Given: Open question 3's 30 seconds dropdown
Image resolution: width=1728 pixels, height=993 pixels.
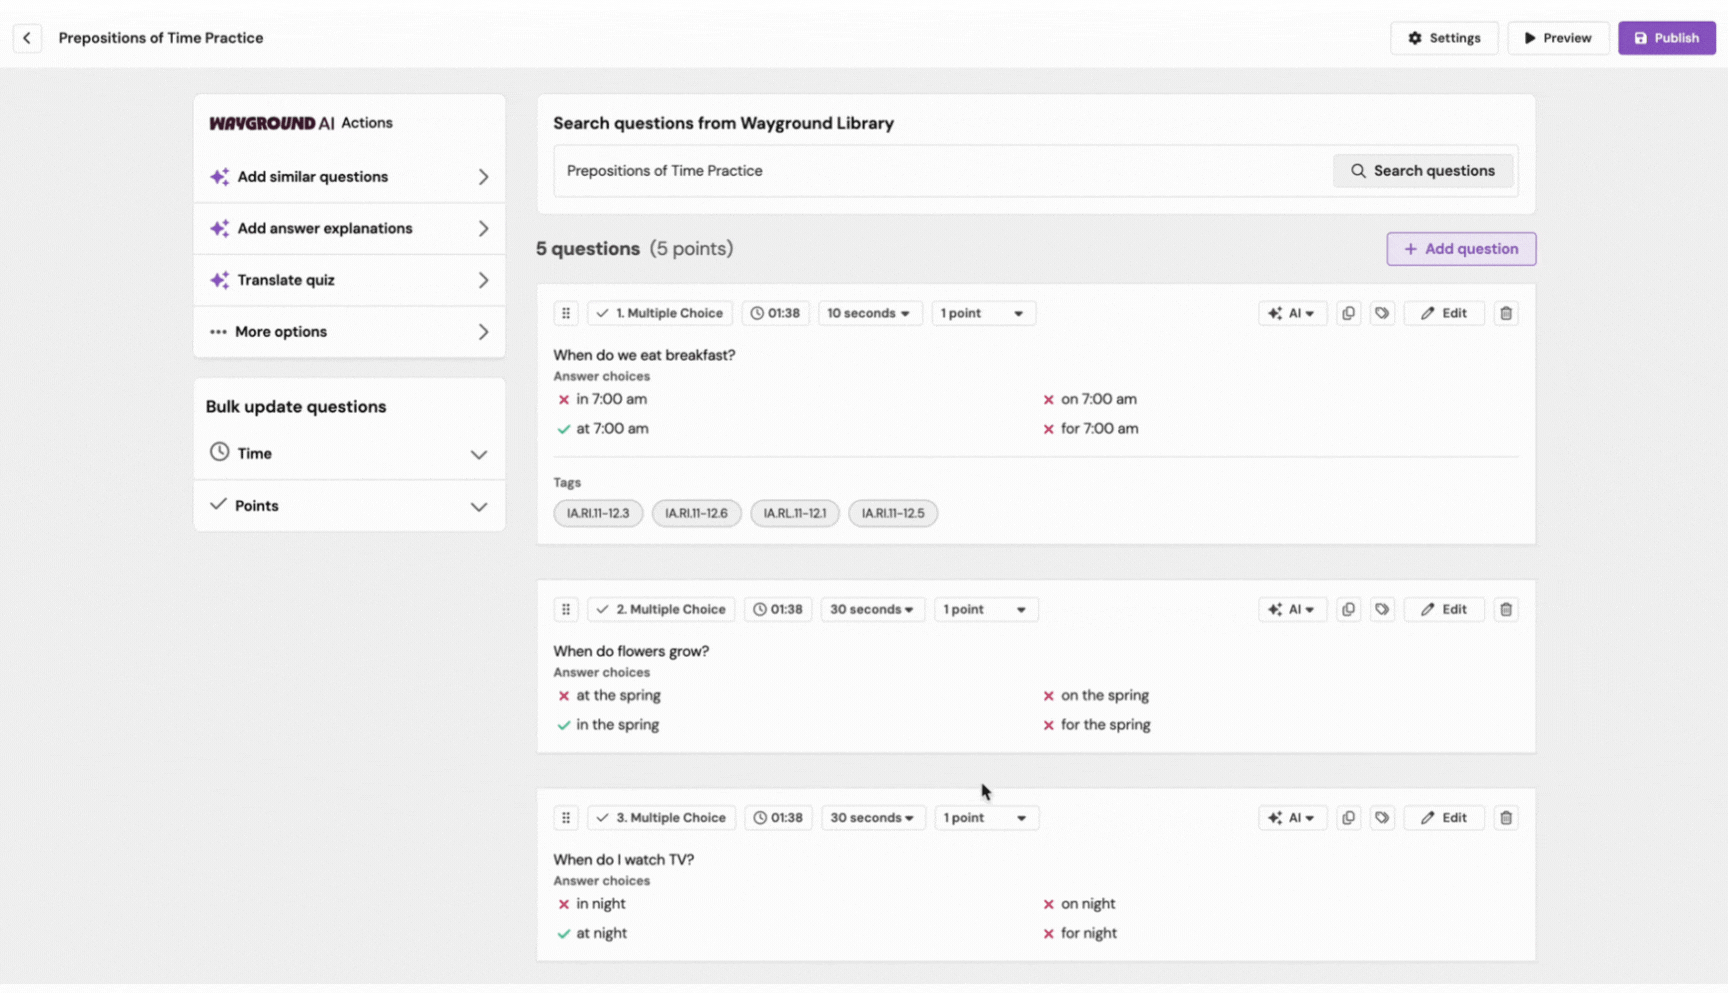Looking at the screenshot, I should [x=872, y=818].
